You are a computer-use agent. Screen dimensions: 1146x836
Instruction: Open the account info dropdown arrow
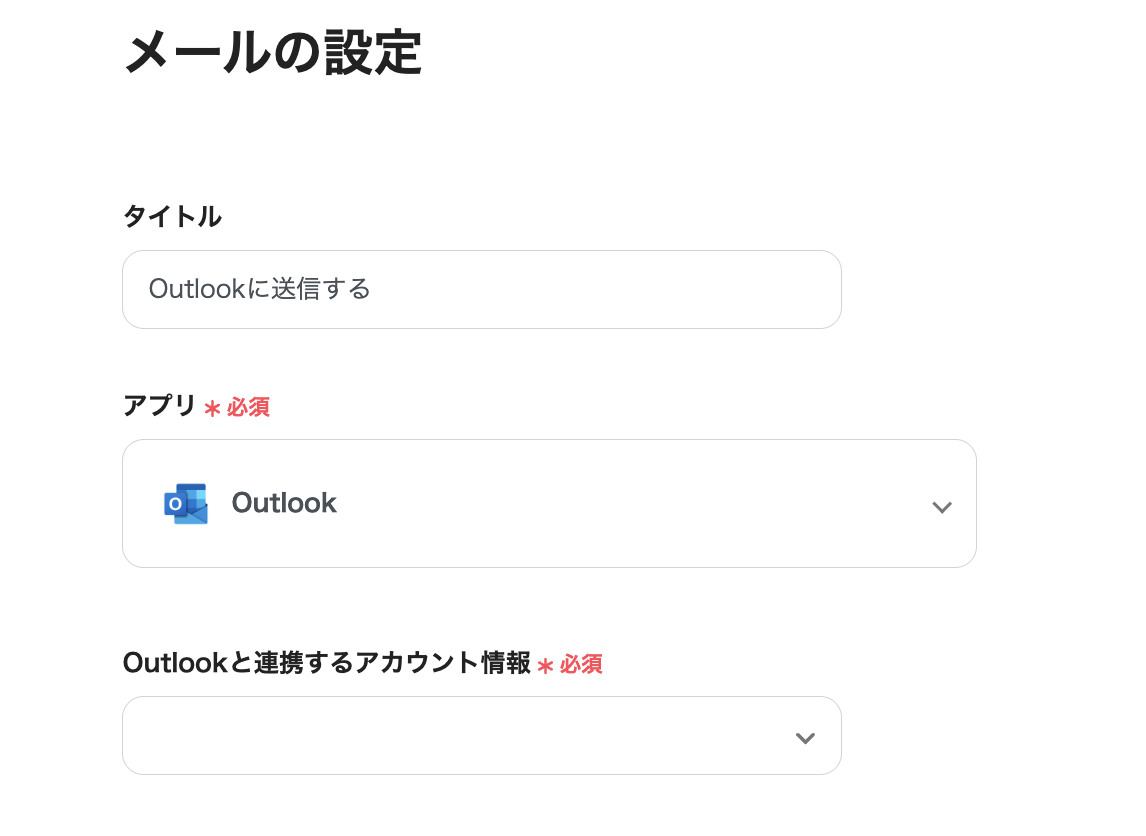pyautogui.click(x=805, y=738)
